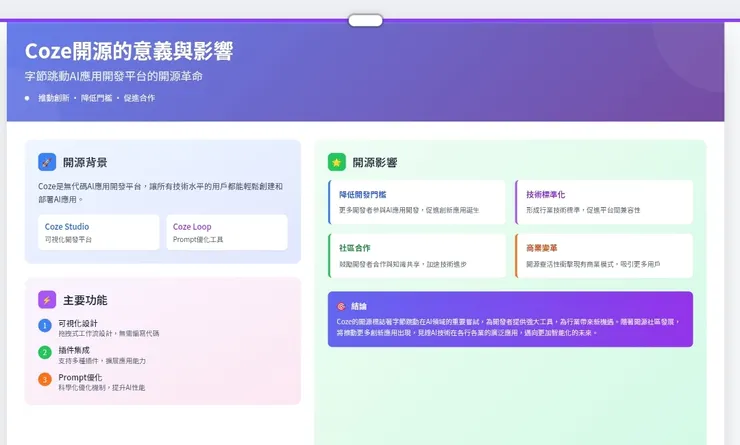This screenshot has height=445, width=740.
Task: Click the green number 2 circle
Action: pyautogui.click(x=45, y=353)
